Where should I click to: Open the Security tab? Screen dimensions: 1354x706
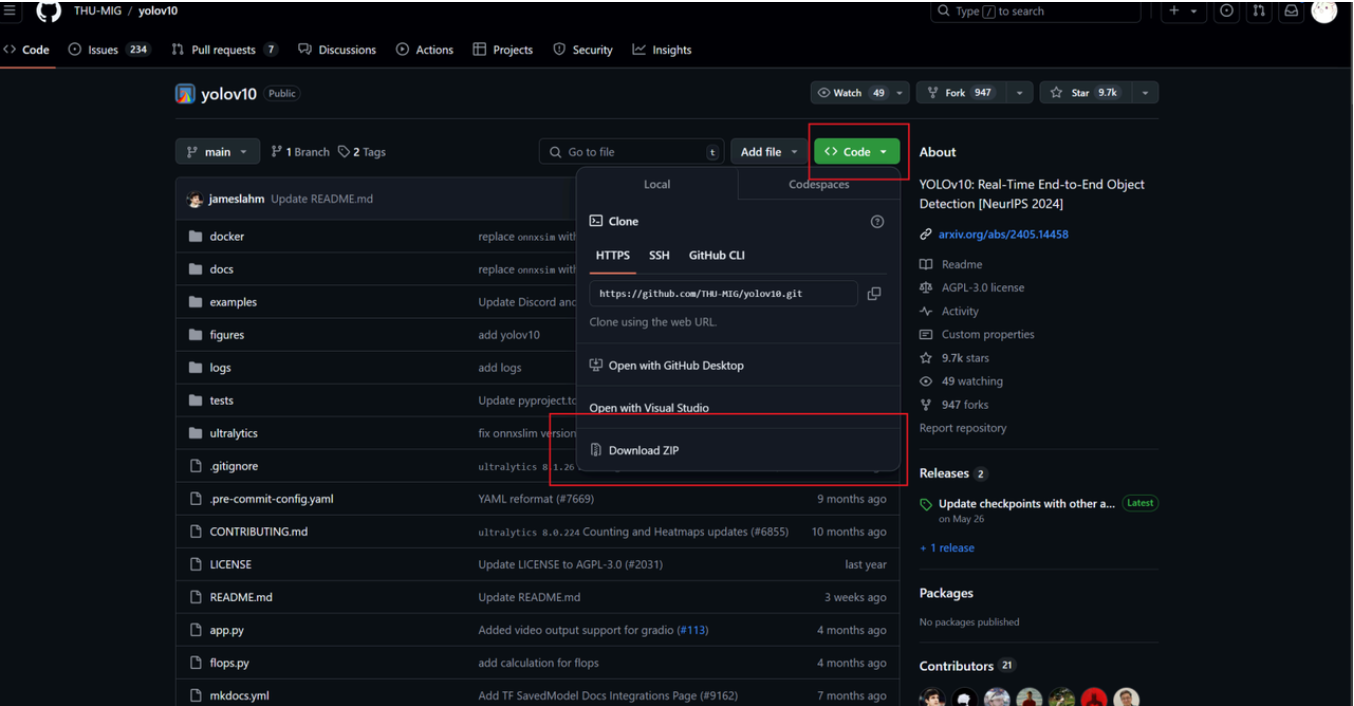tap(583, 50)
